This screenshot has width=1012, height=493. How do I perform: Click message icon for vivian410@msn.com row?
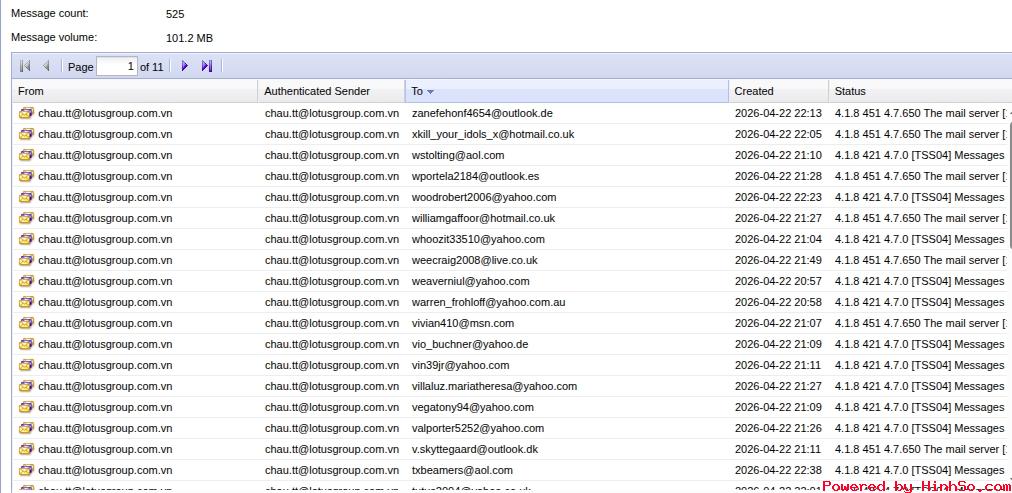[x=26, y=323]
